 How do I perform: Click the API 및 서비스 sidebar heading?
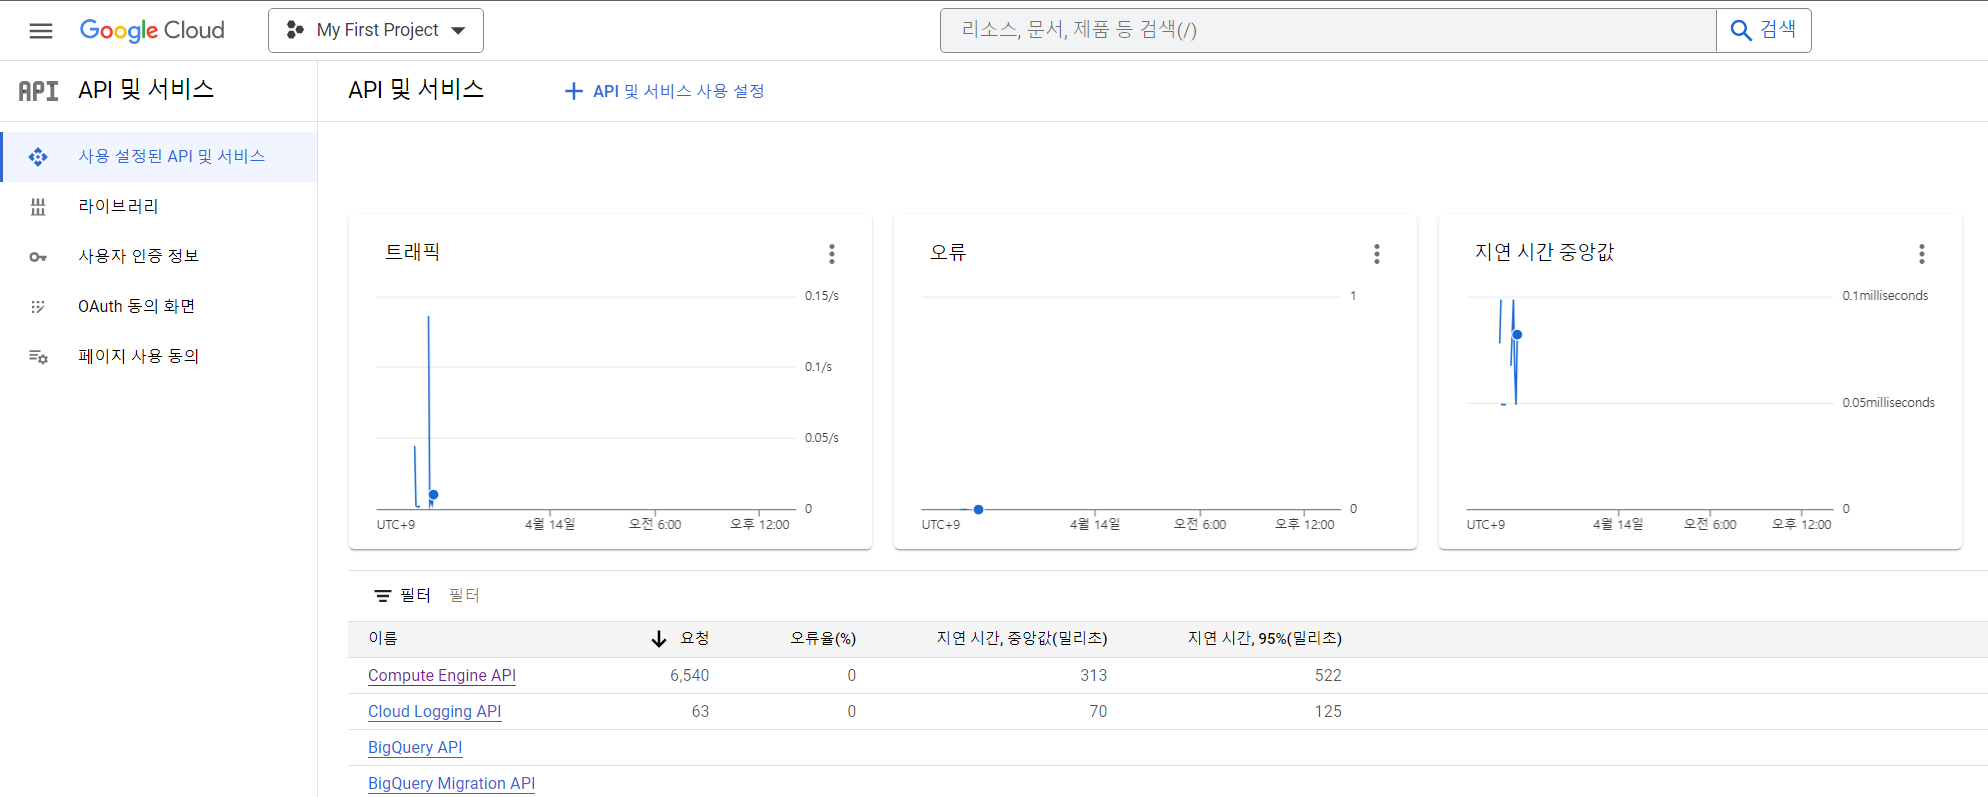tap(146, 90)
